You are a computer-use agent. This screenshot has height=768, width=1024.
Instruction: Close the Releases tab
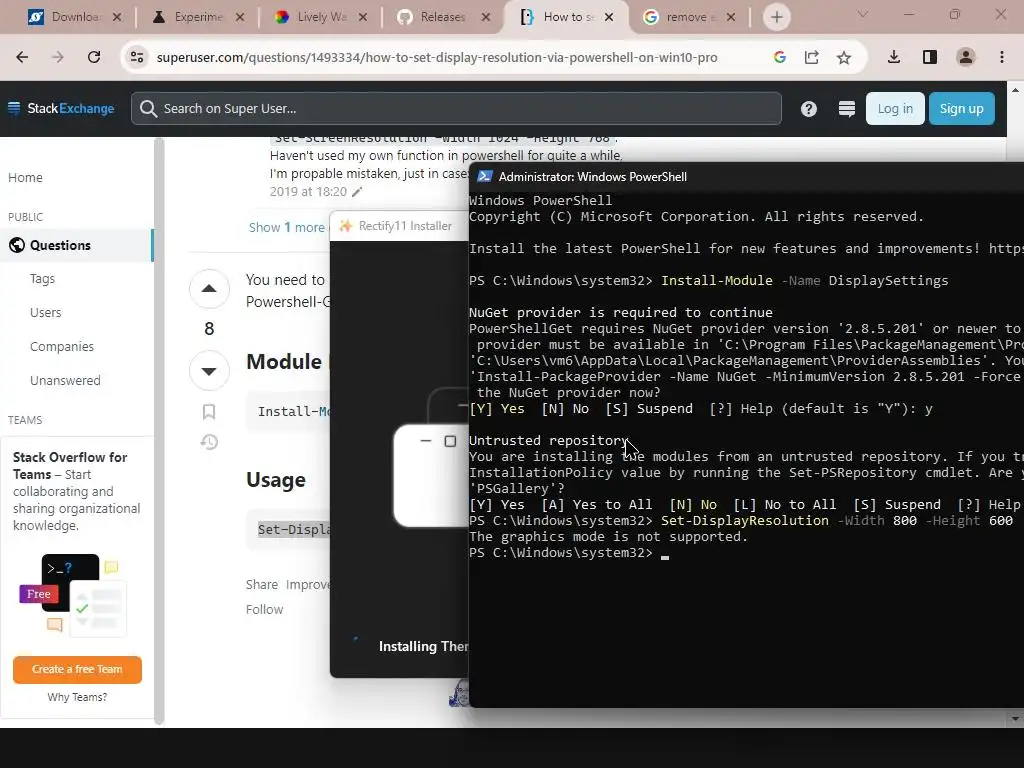coord(486,17)
